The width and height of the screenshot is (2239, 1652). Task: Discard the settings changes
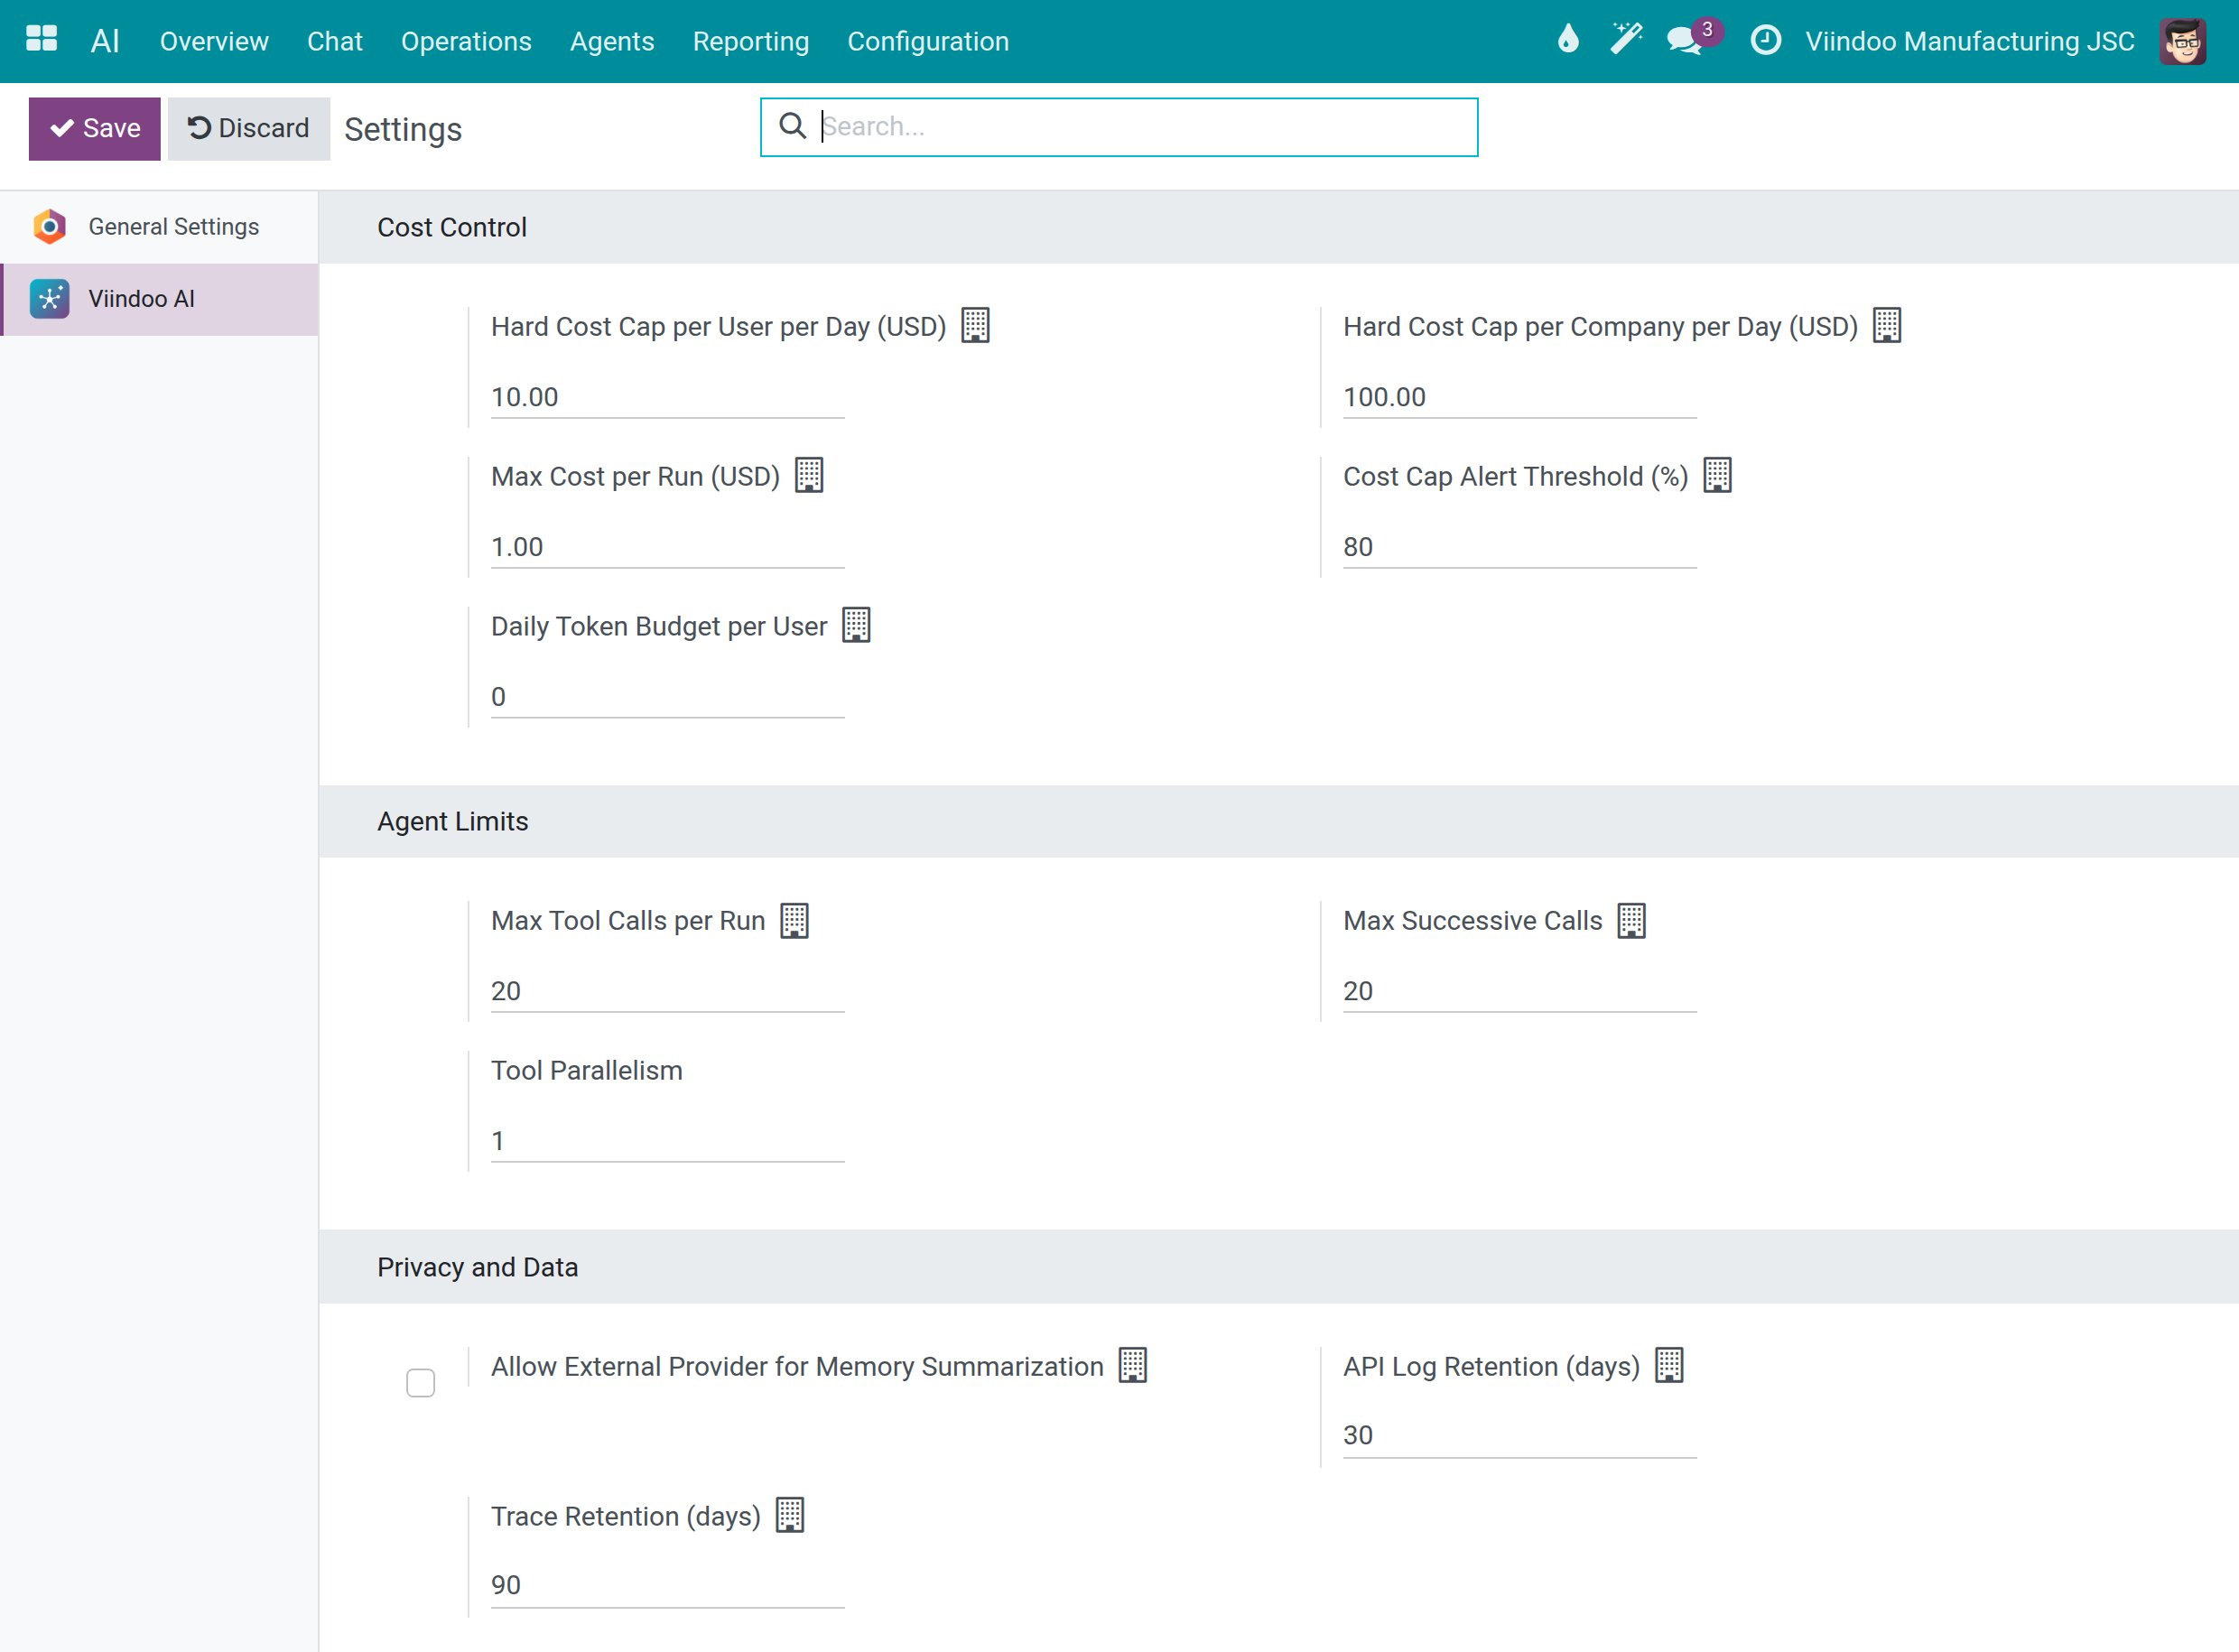[x=248, y=128]
